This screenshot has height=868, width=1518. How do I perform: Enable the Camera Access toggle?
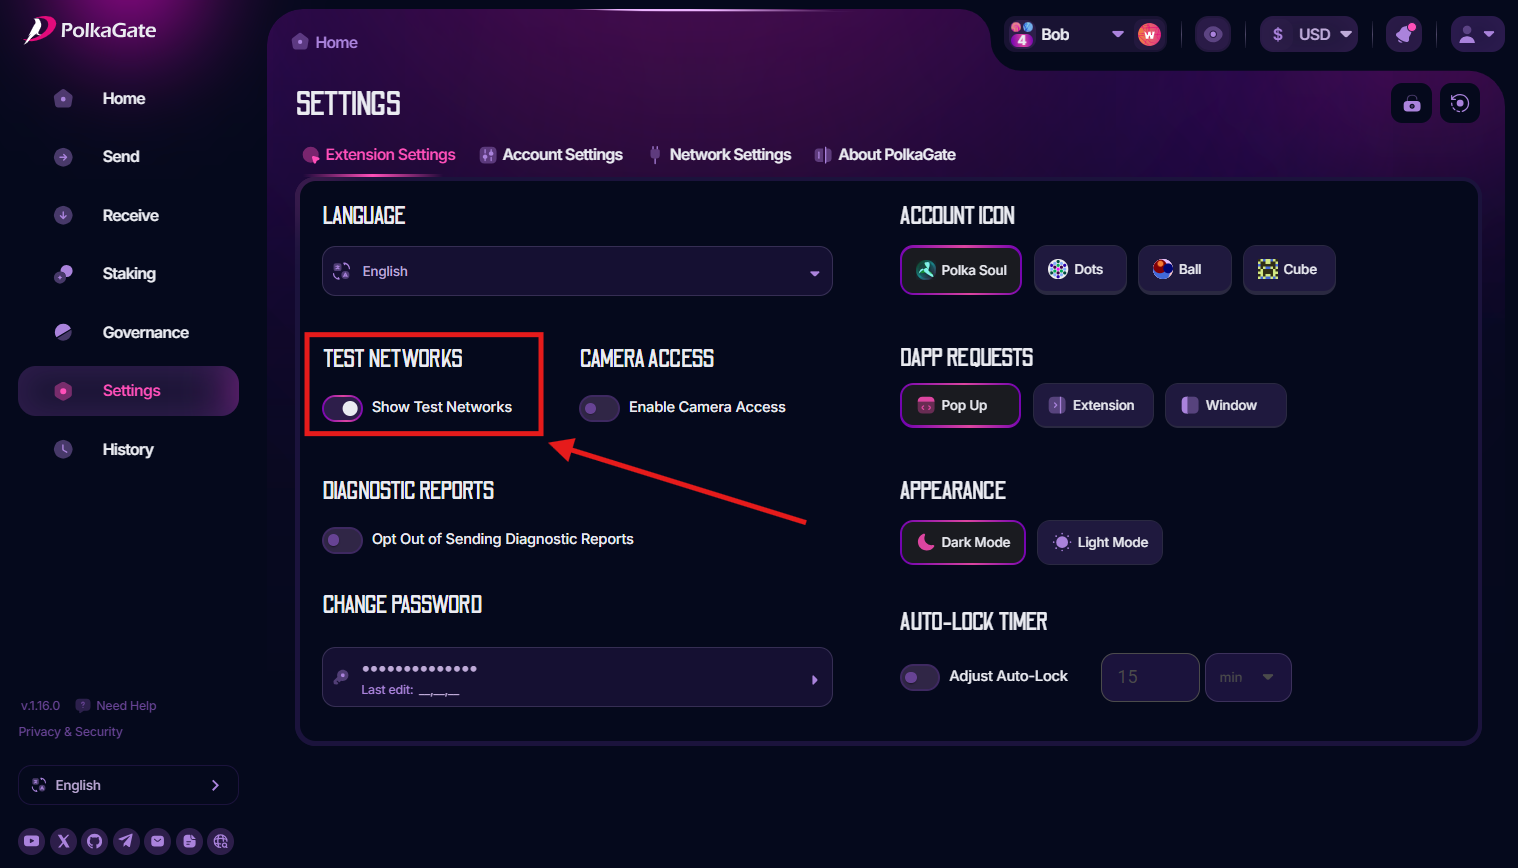point(599,408)
